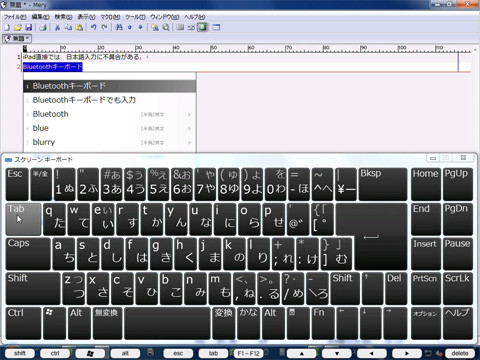The image size is (480, 360).
Task: Click the Find next down-arrow icon
Action: click(140, 27)
